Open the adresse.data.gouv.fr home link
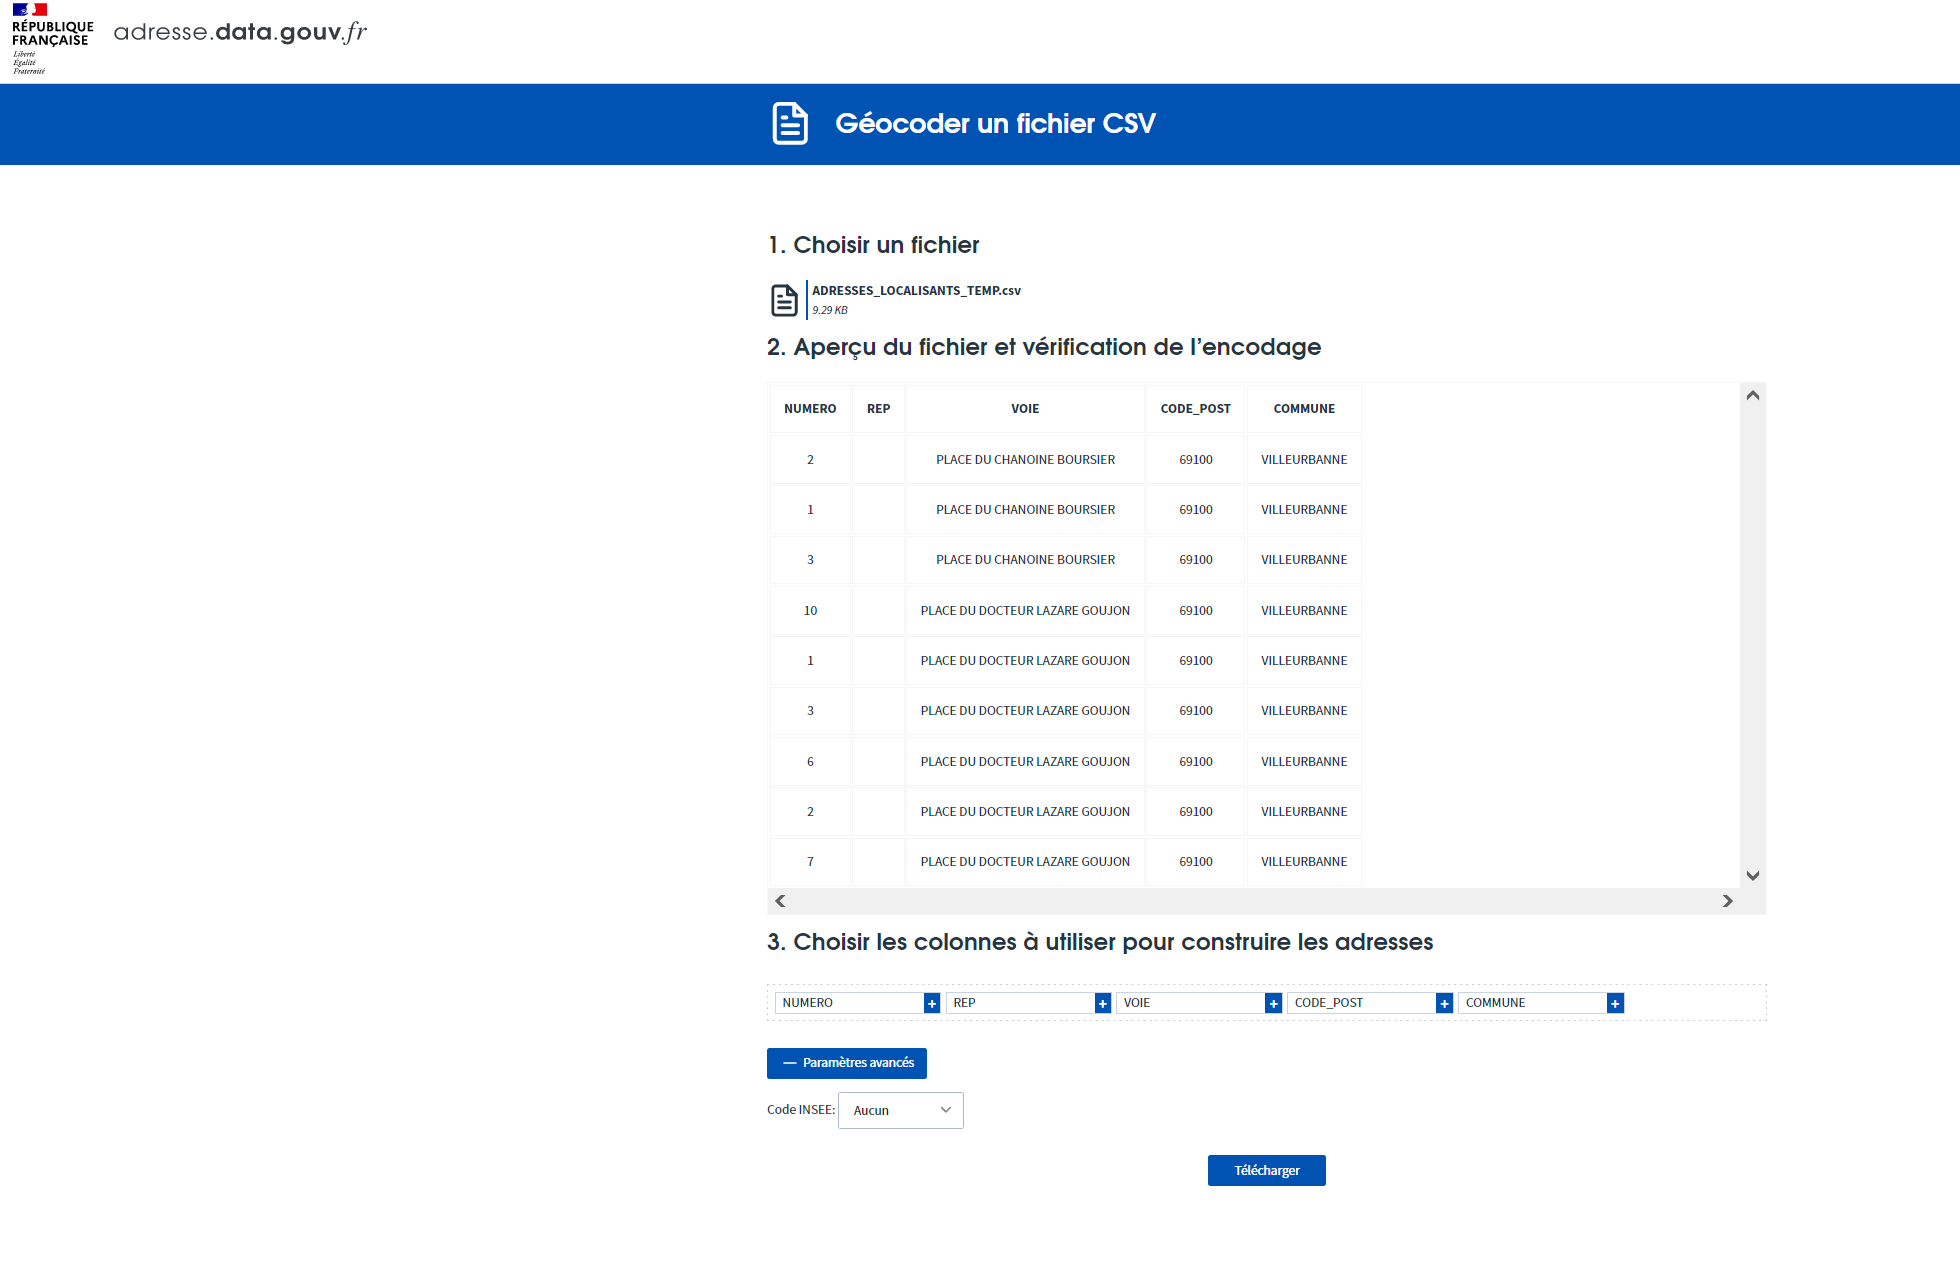The width and height of the screenshot is (1960, 1270). pyautogui.click(x=240, y=32)
